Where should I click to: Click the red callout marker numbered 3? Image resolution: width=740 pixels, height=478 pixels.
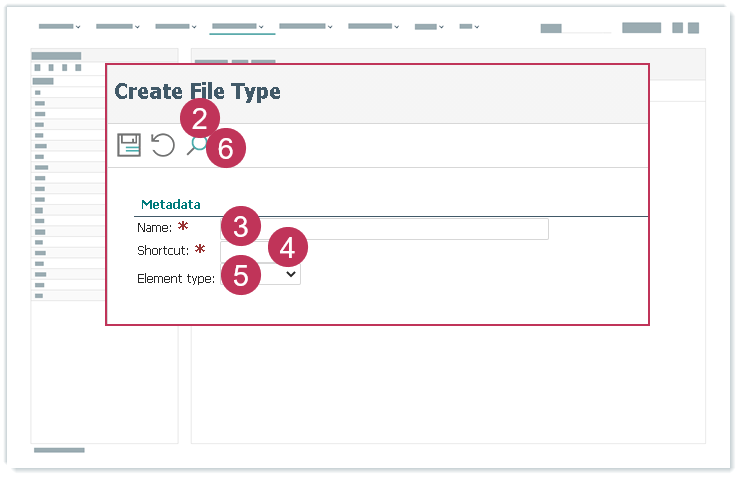[x=241, y=226]
